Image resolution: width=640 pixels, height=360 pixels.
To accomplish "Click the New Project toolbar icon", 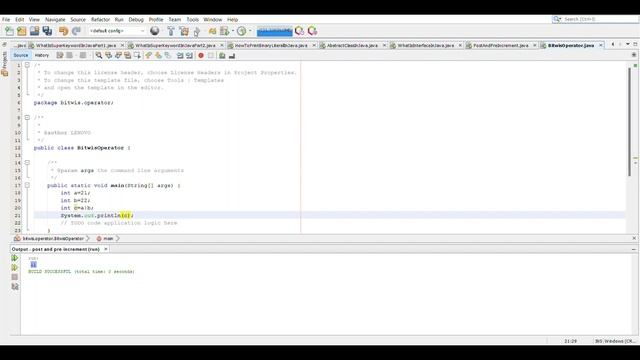I will [x=22, y=31].
